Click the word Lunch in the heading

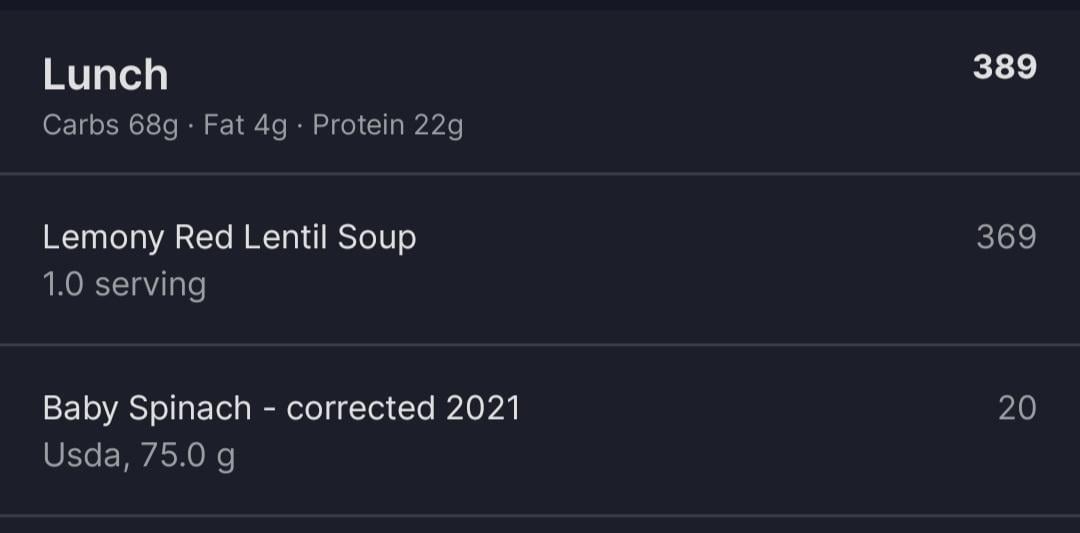click(x=106, y=75)
